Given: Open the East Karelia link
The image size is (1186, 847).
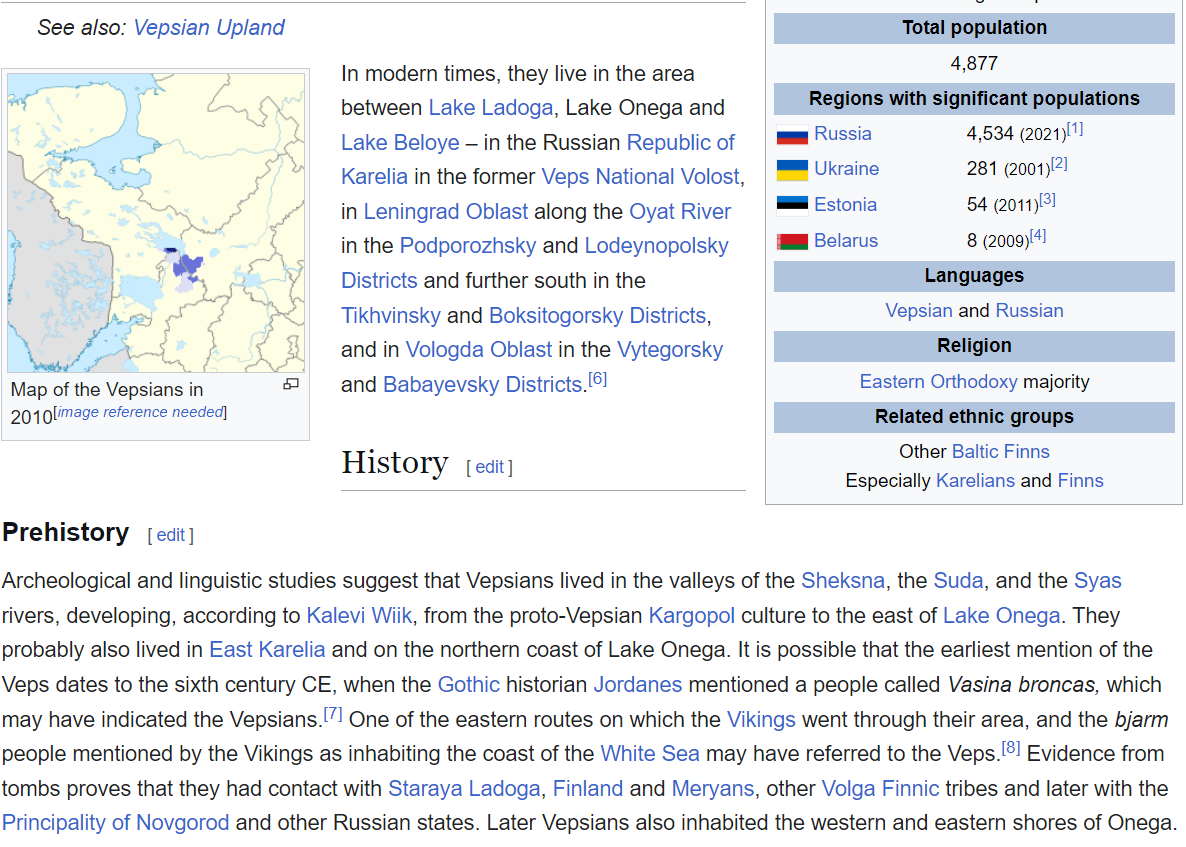Looking at the screenshot, I should [x=267, y=650].
